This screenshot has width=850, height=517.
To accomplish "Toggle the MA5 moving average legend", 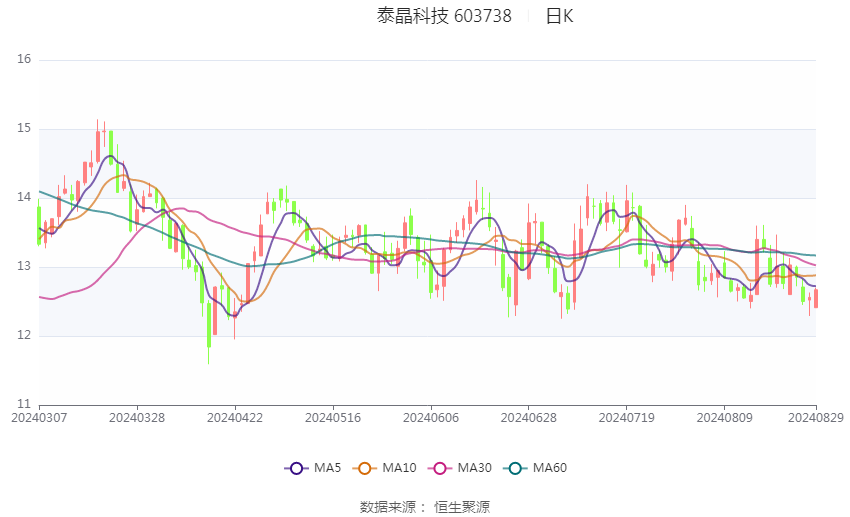I will 313,468.
